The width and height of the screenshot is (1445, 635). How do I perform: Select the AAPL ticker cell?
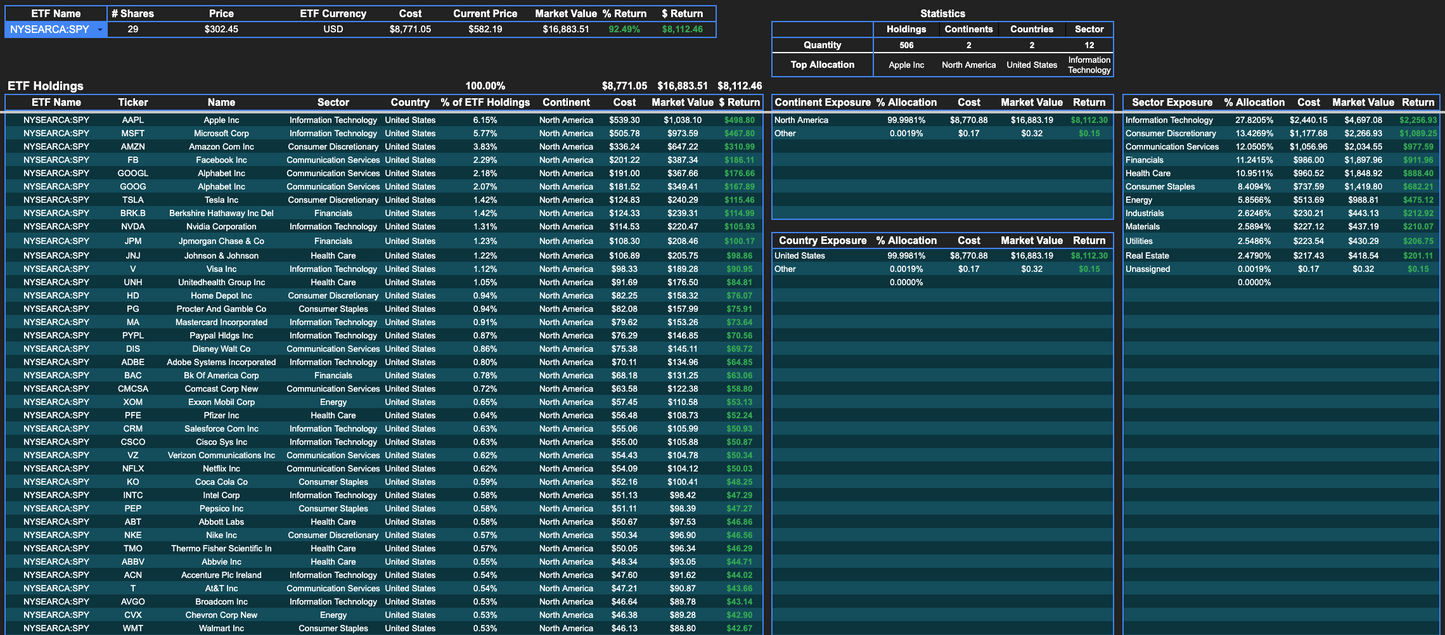pos(133,120)
